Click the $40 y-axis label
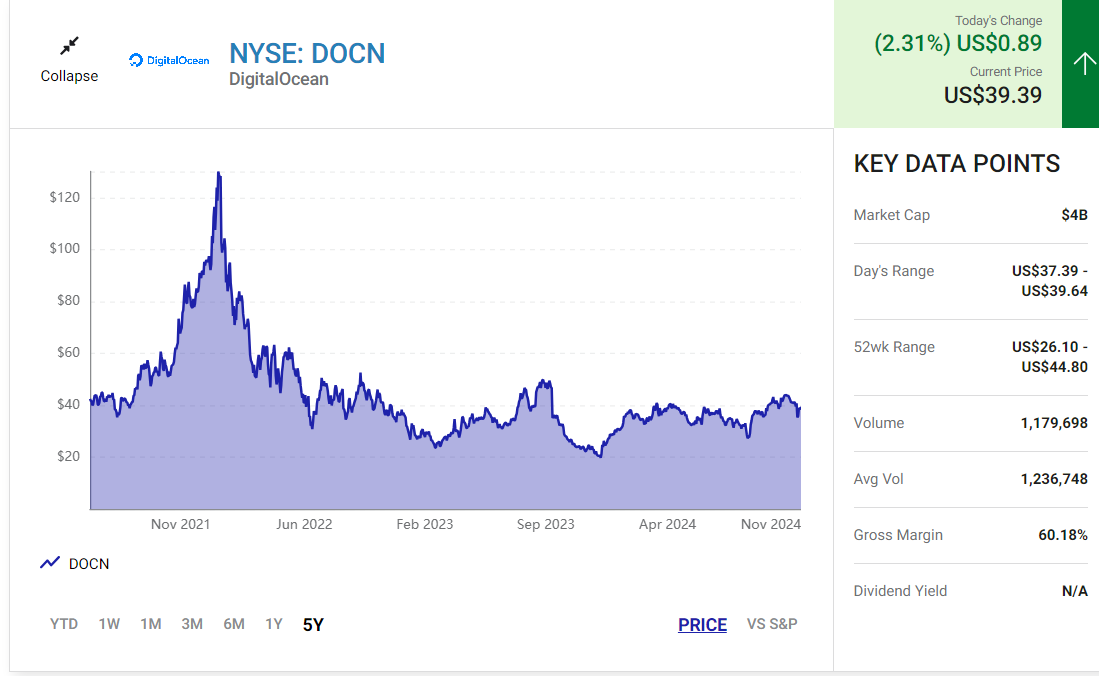 pyautogui.click(x=69, y=405)
